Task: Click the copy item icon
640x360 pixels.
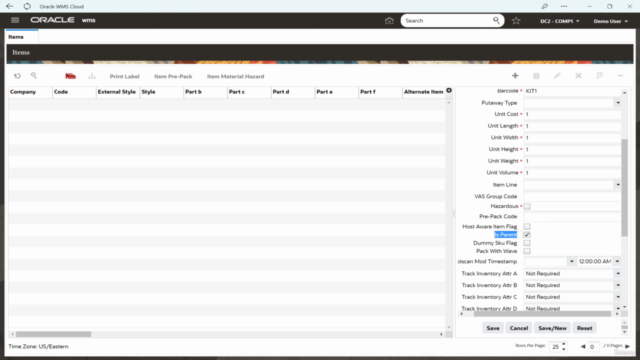Action: click(x=536, y=76)
